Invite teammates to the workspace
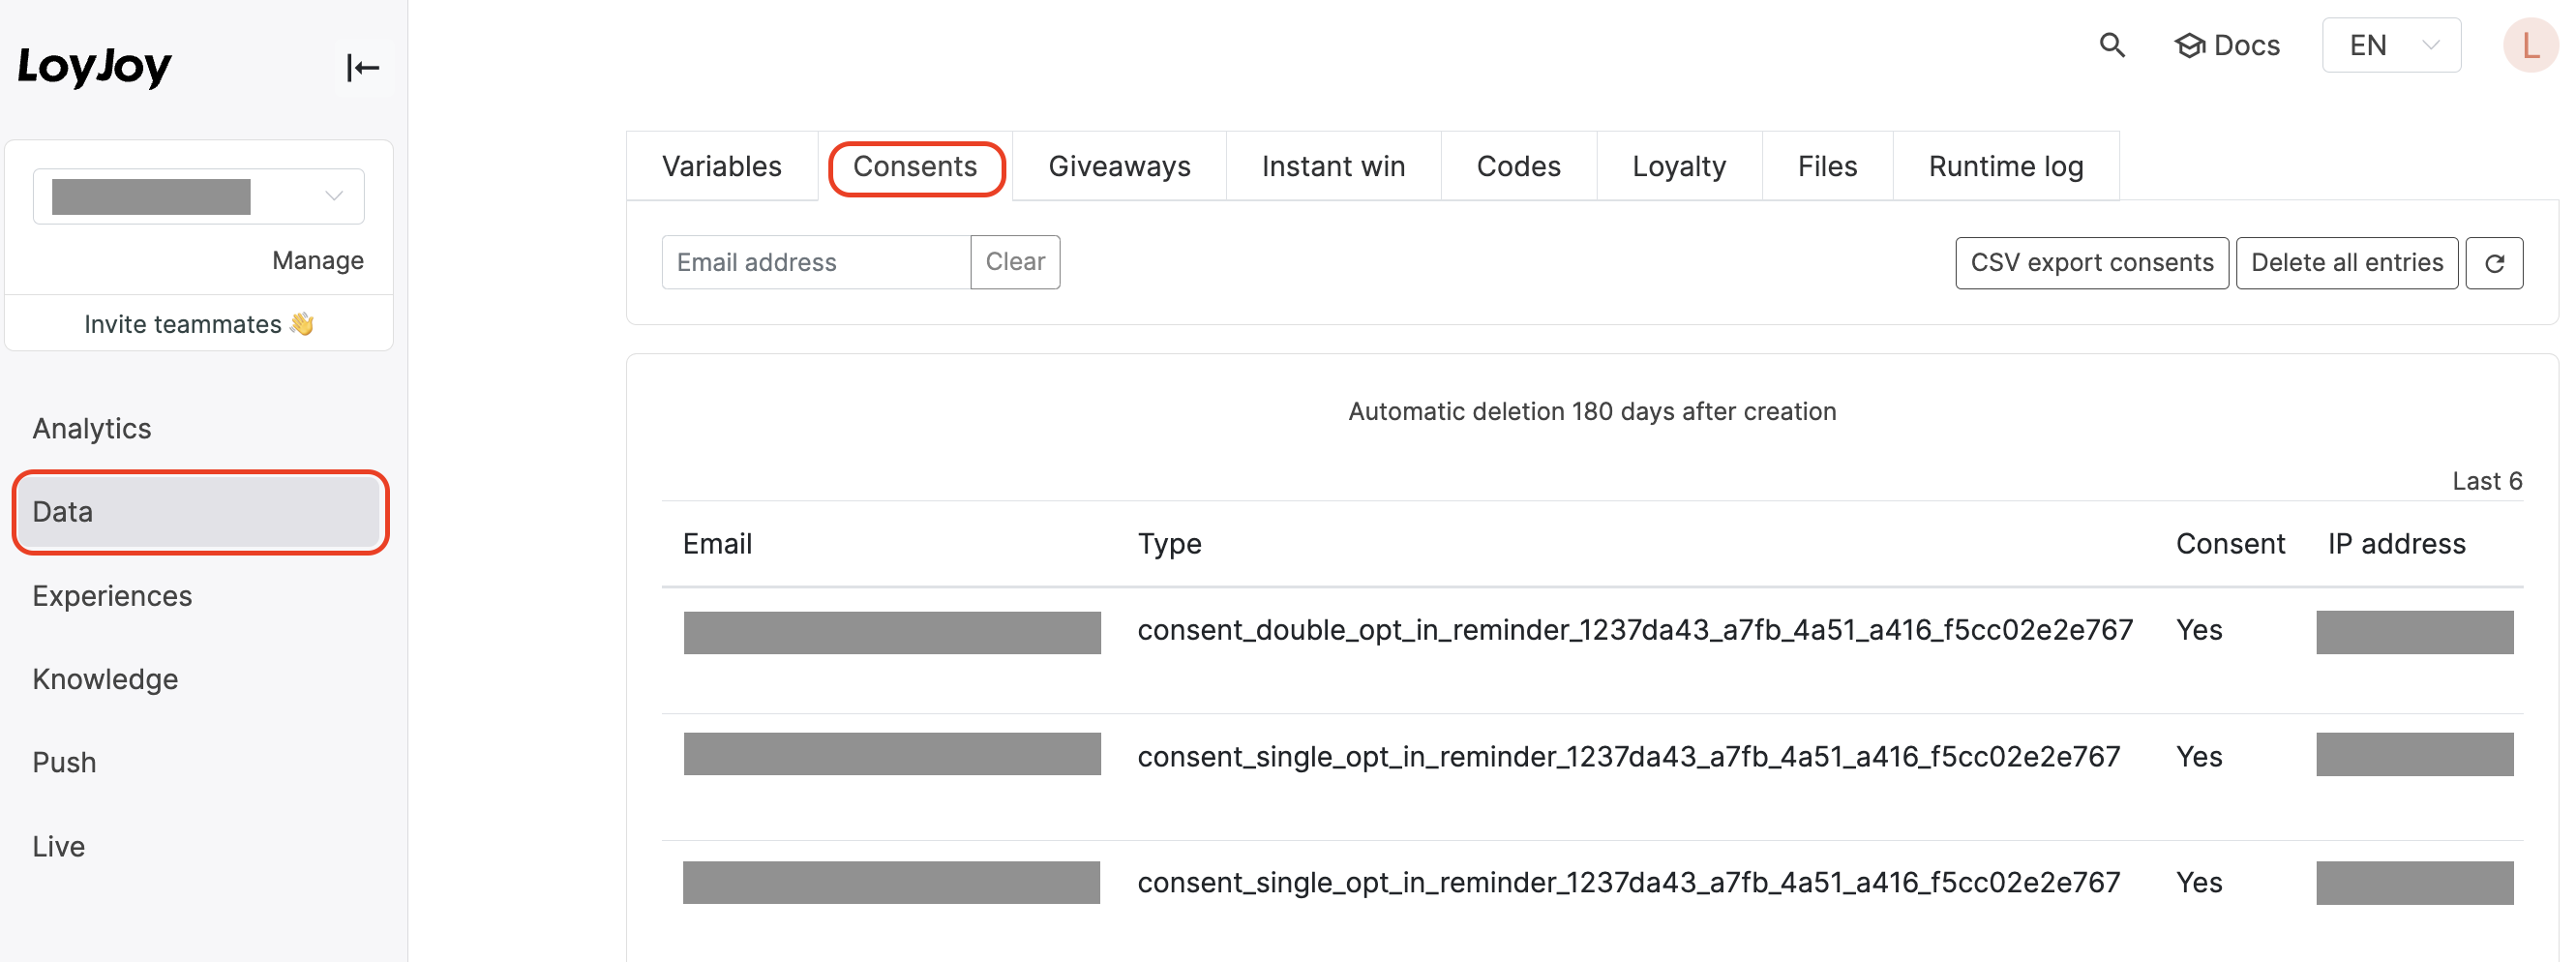 [198, 323]
